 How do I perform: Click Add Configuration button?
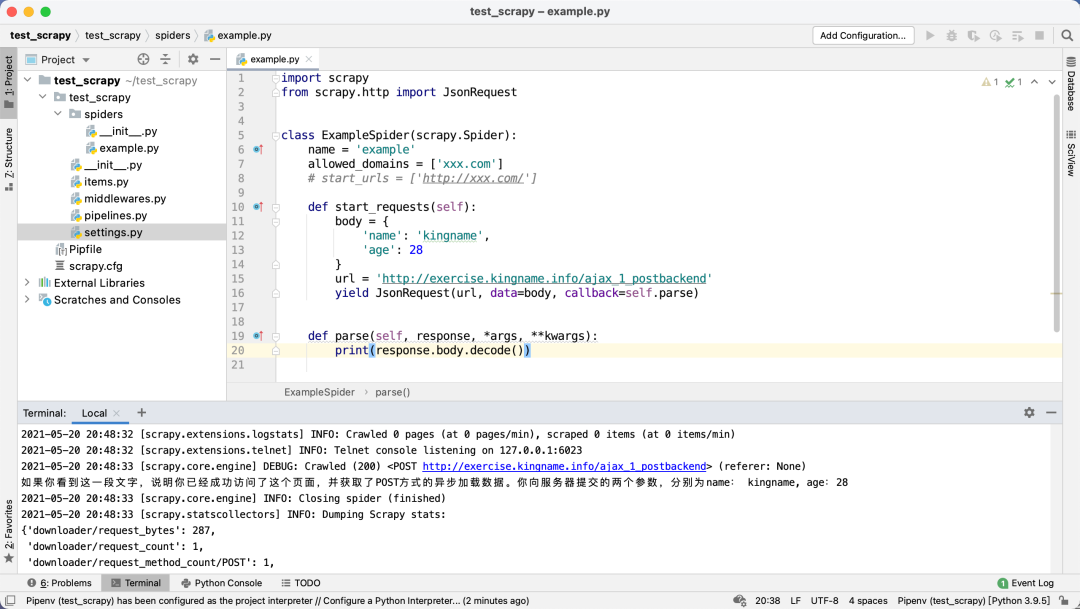863,35
